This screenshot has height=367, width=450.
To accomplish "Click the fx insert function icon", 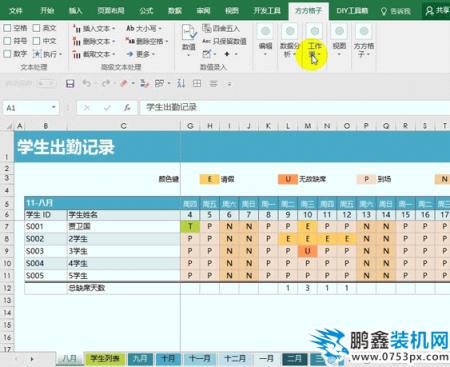I will (x=127, y=108).
